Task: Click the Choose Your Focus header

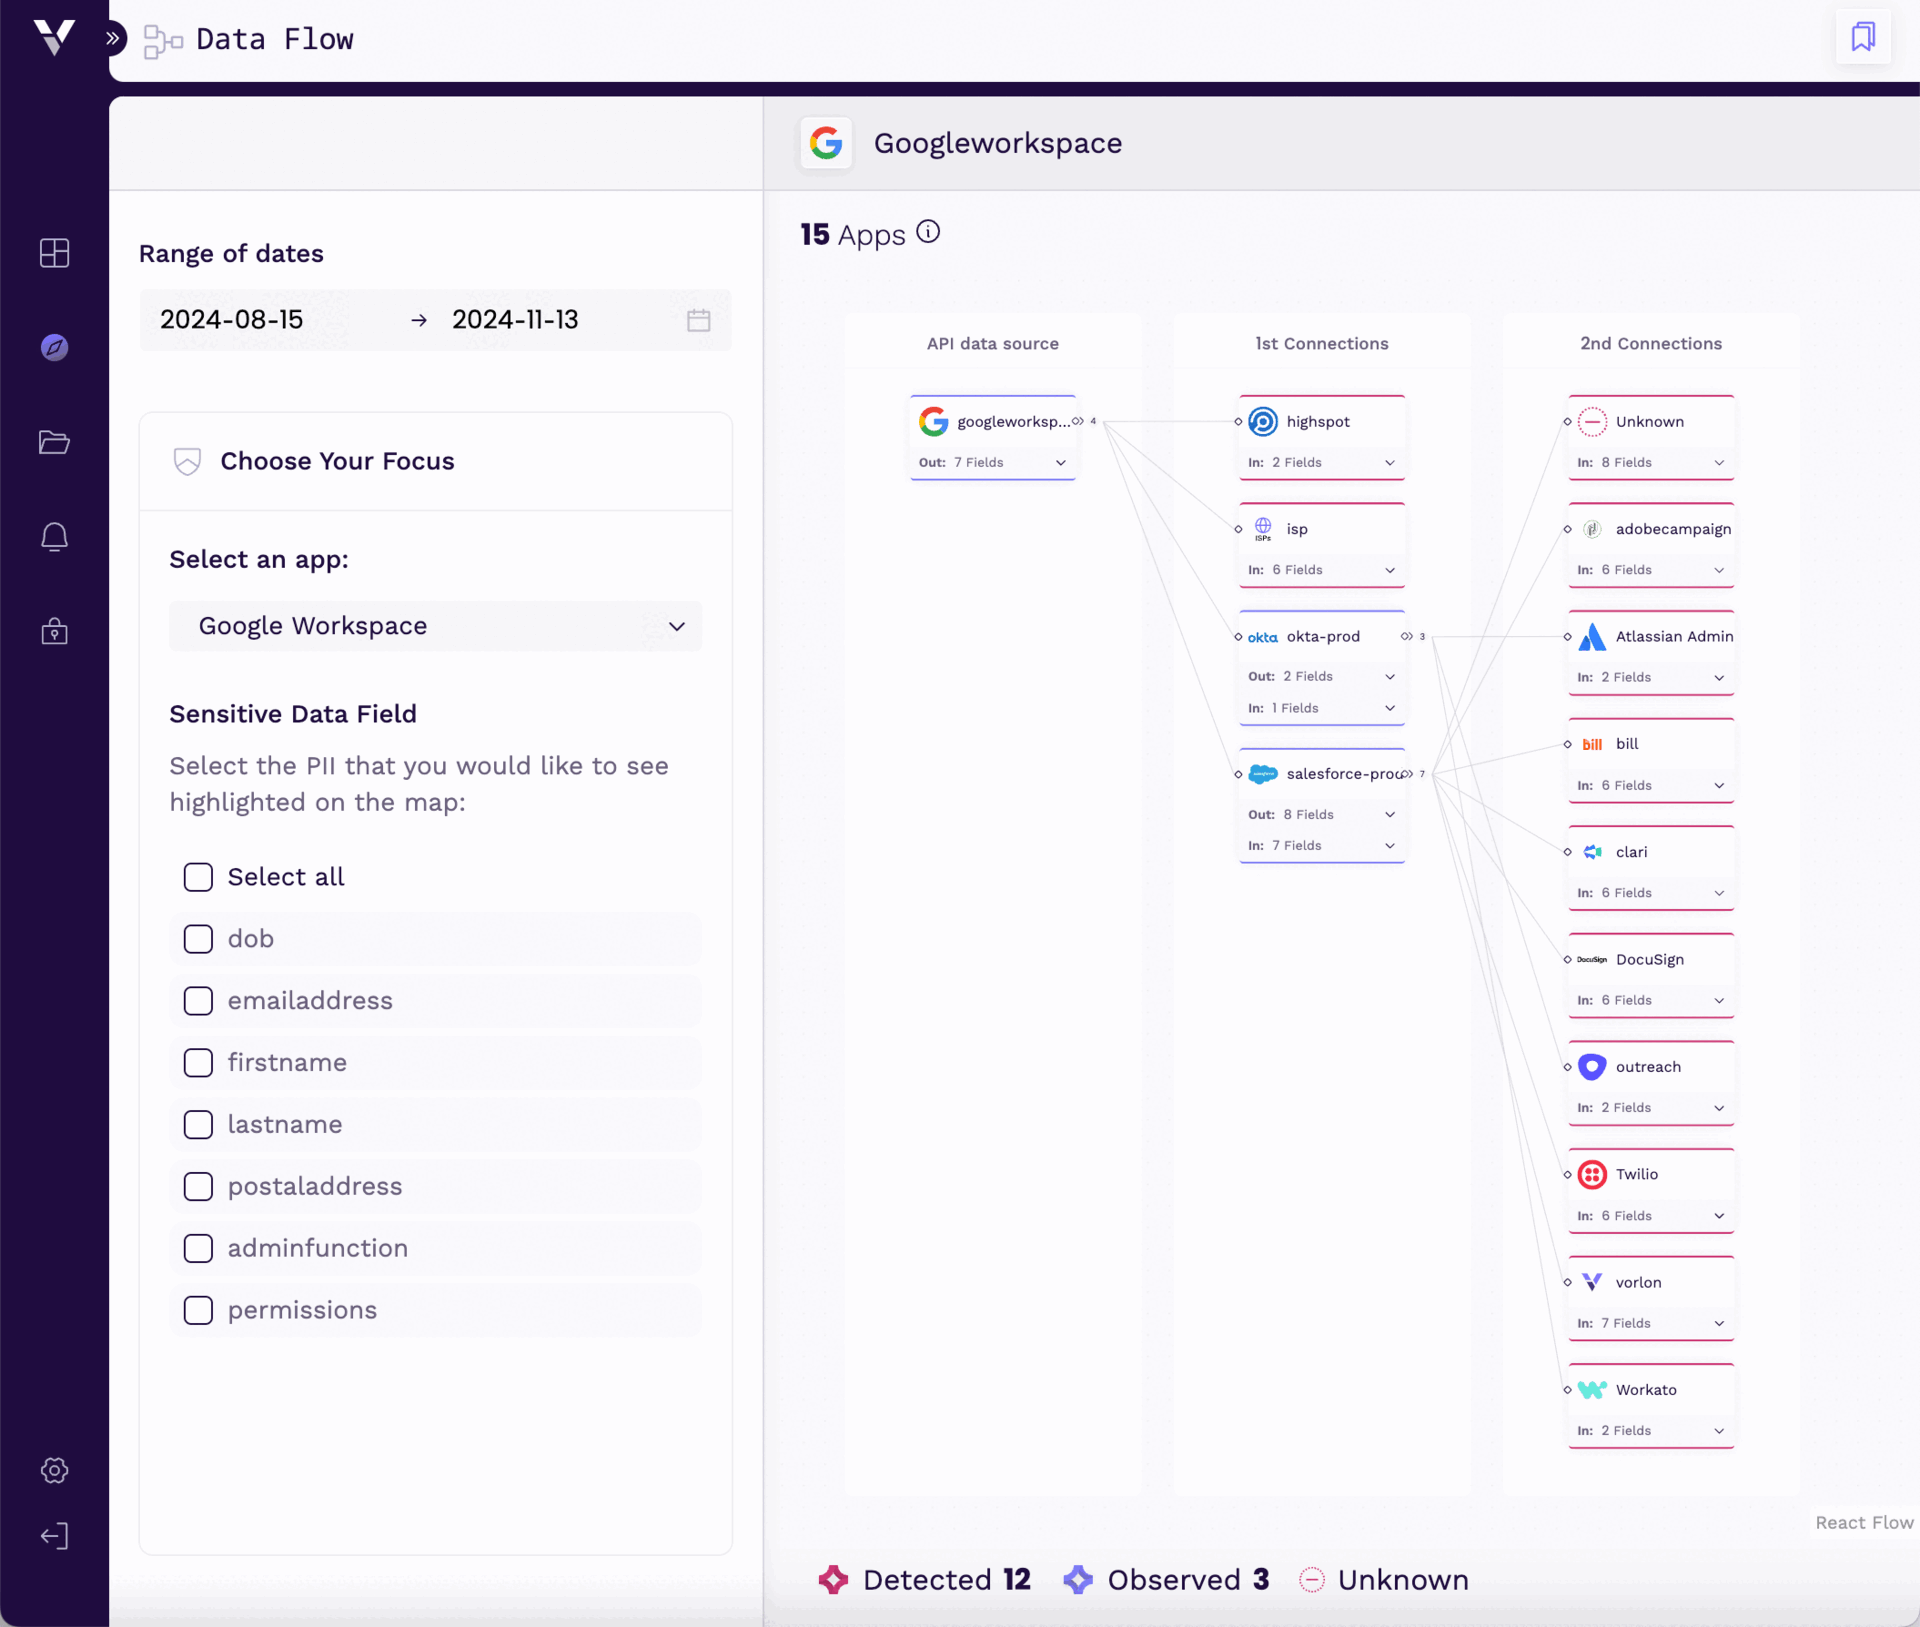Action: 436,461
